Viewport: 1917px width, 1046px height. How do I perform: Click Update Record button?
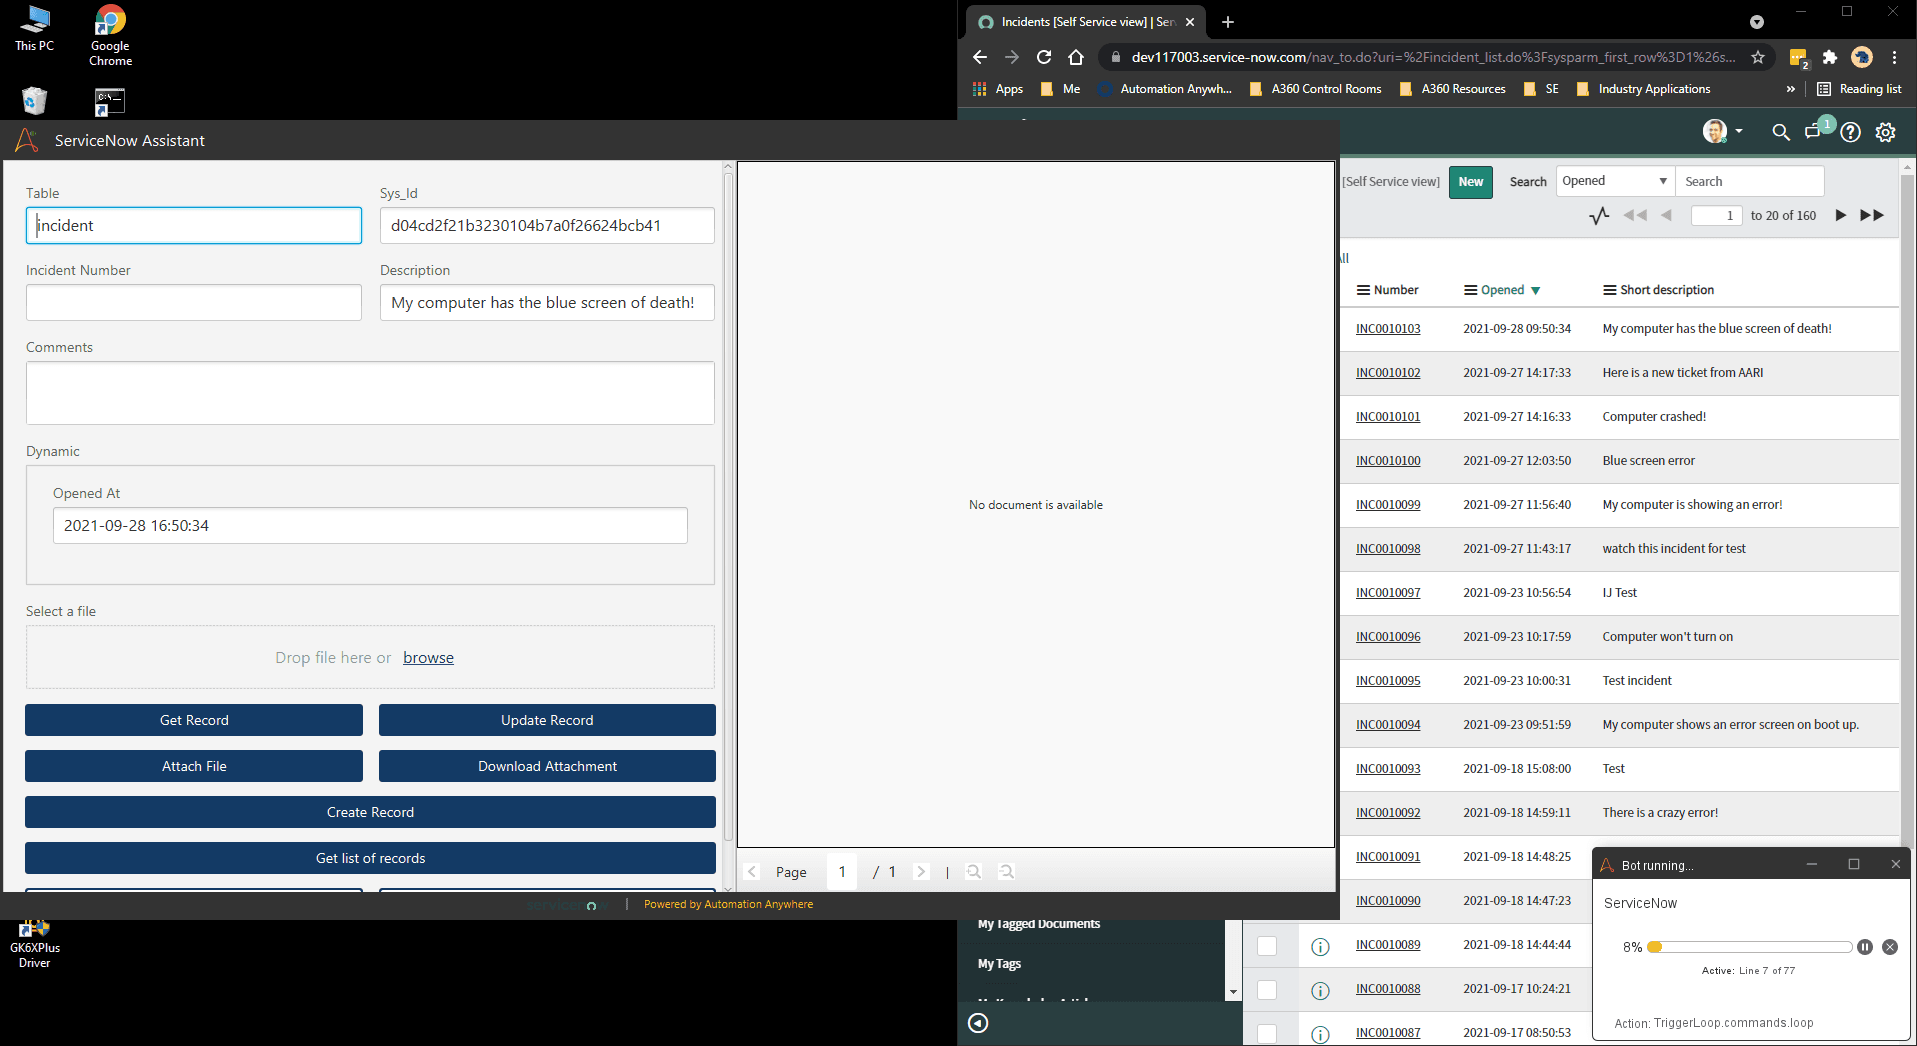[x=547, y=720]
